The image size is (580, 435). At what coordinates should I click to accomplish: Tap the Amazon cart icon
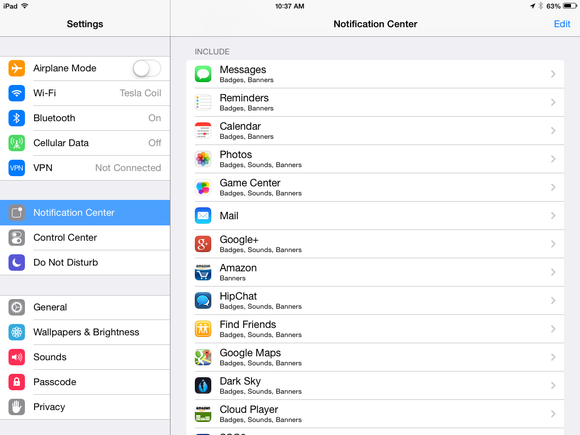tap(203, 272)
